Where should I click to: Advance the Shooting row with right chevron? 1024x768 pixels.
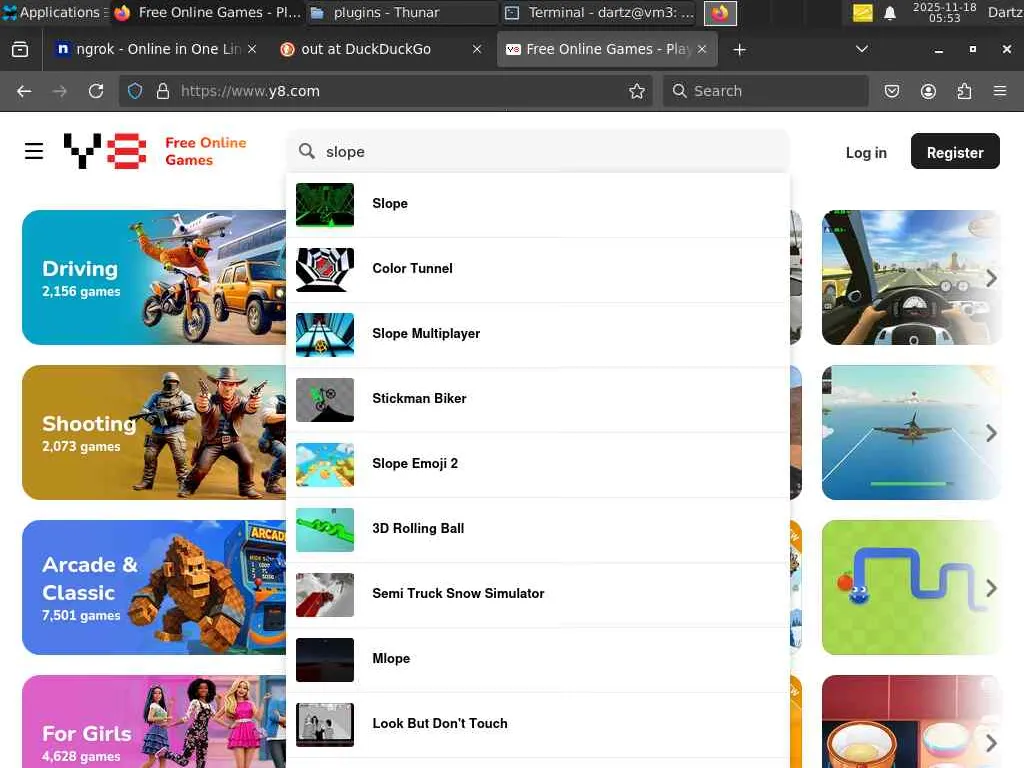pyautogui.click(x=991, y=433)
